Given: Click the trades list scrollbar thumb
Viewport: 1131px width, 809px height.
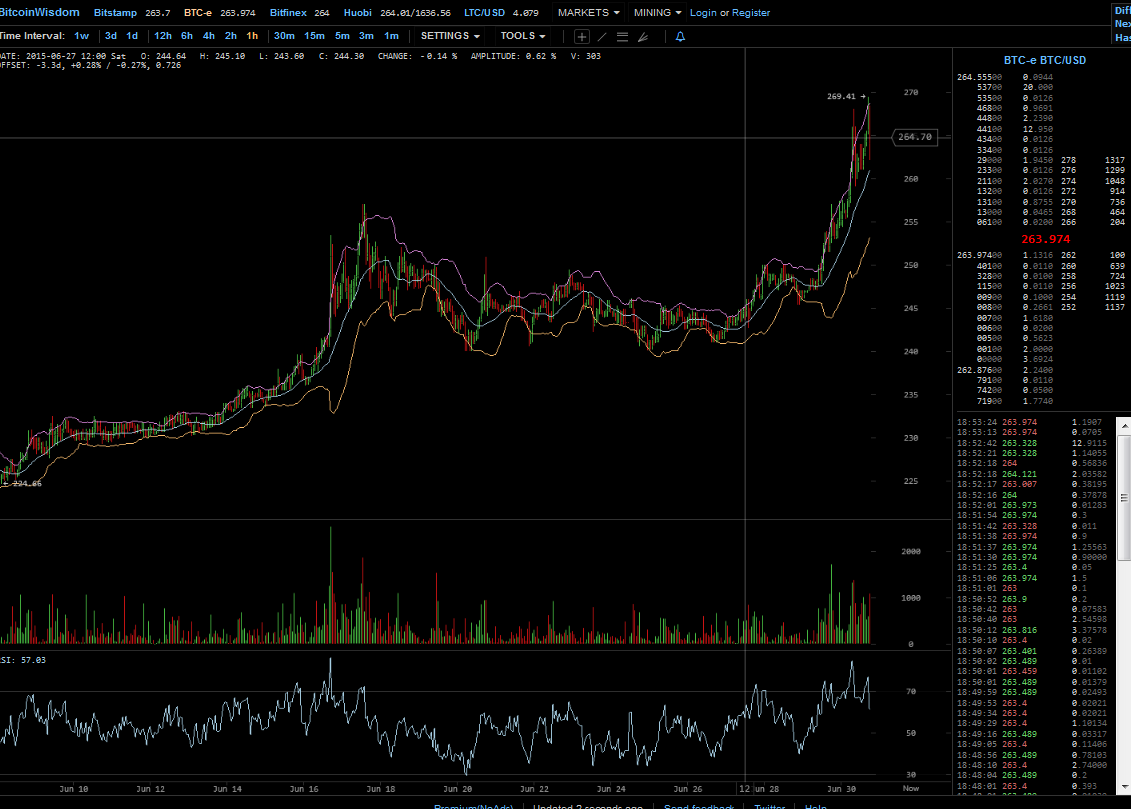Looking at the screenshot, I should click(1124, 498).
